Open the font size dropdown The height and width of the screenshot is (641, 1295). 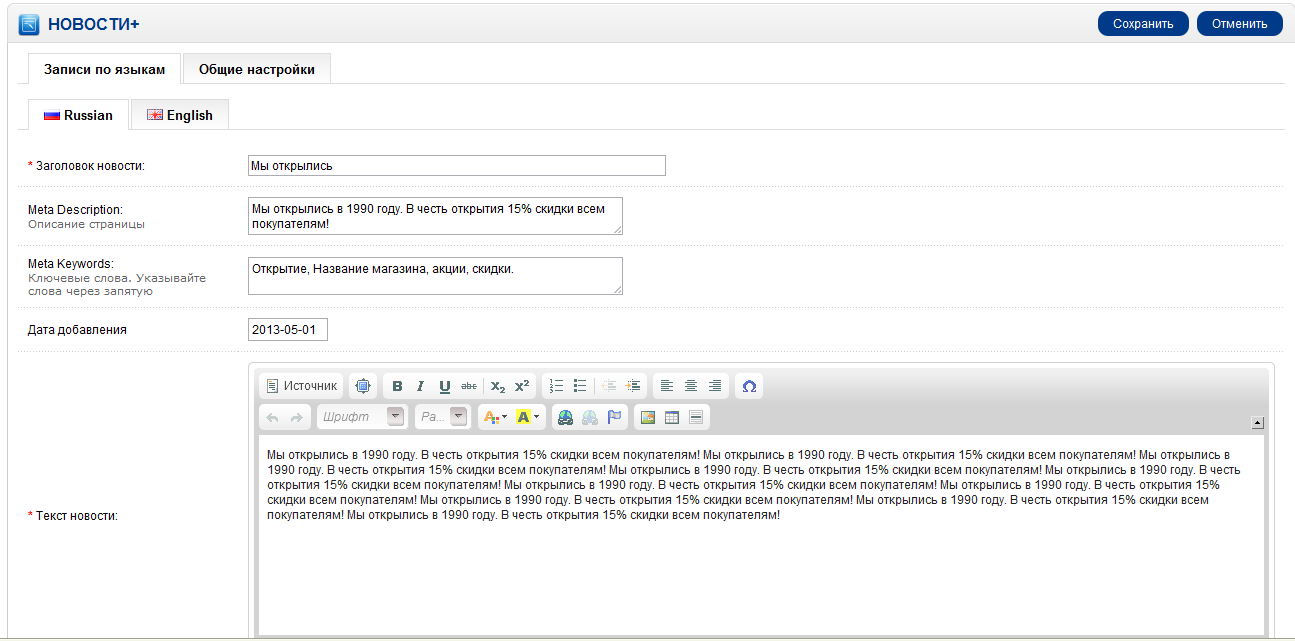442,417
